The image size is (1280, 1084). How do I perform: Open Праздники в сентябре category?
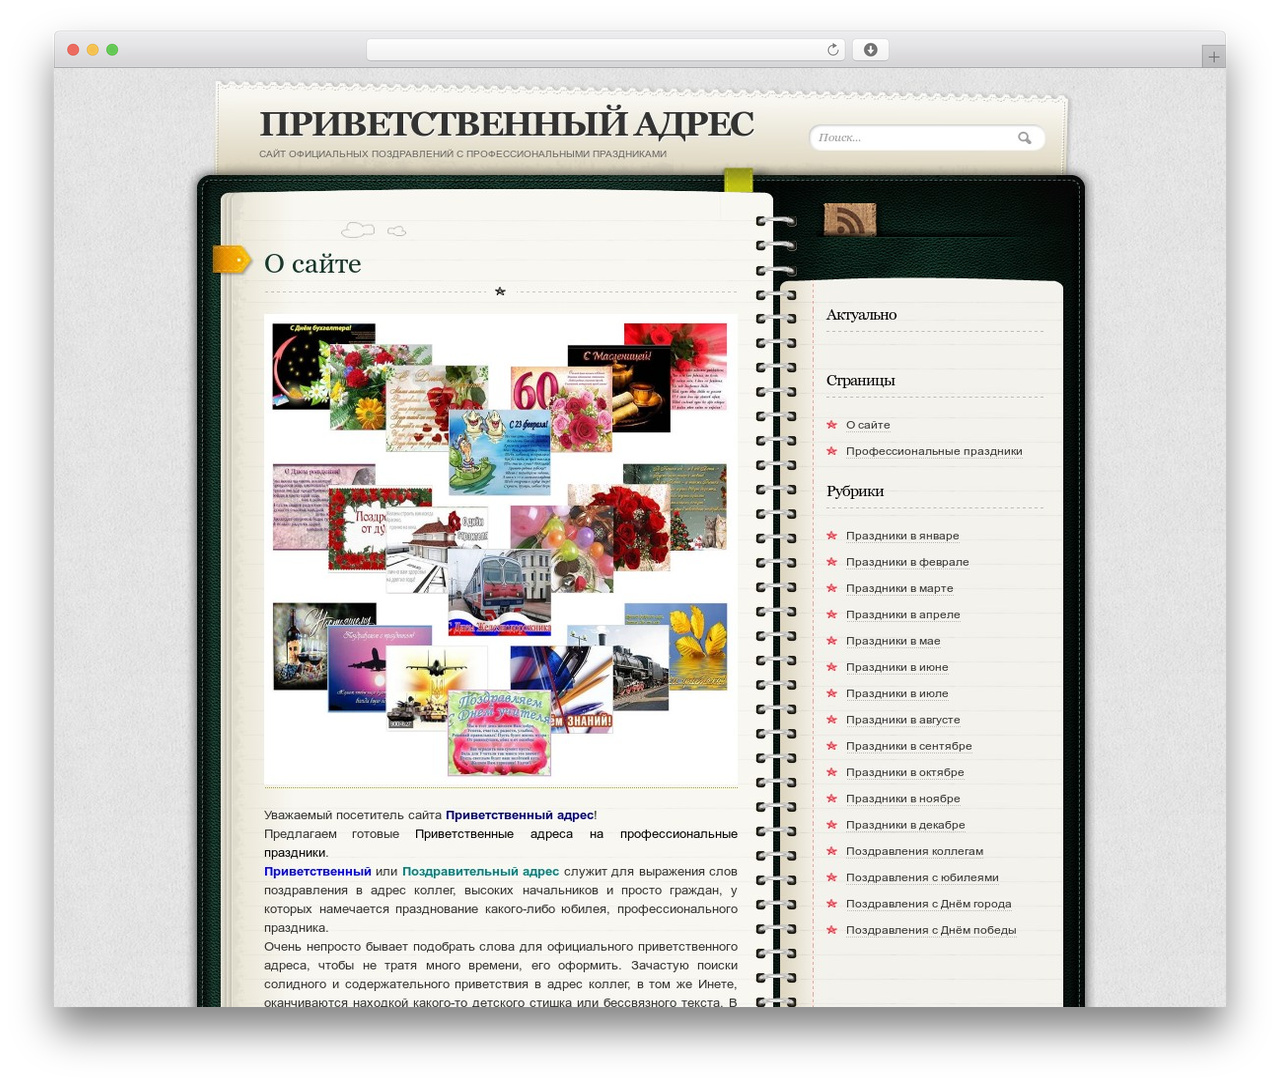909,746
